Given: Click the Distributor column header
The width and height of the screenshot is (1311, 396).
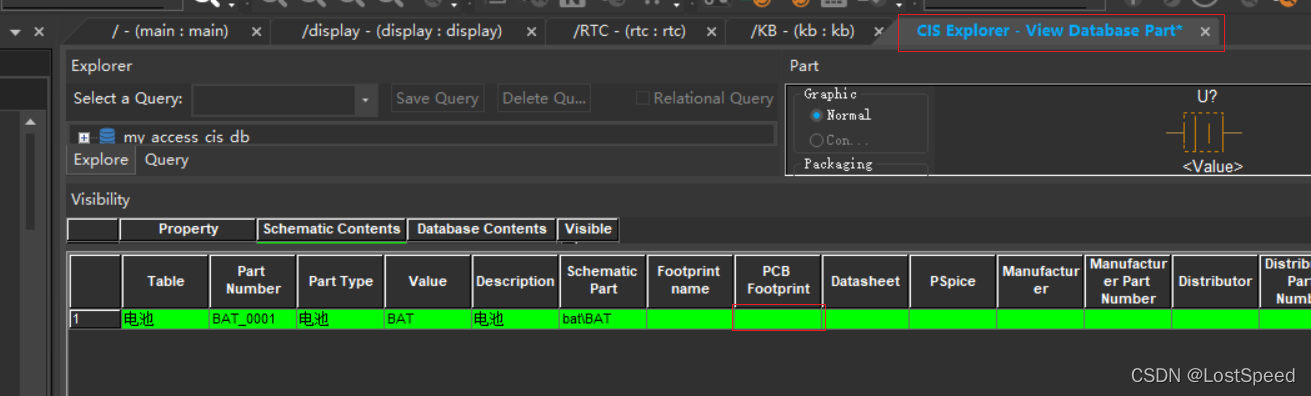Looking at the screenshot, I should 1215,281.
